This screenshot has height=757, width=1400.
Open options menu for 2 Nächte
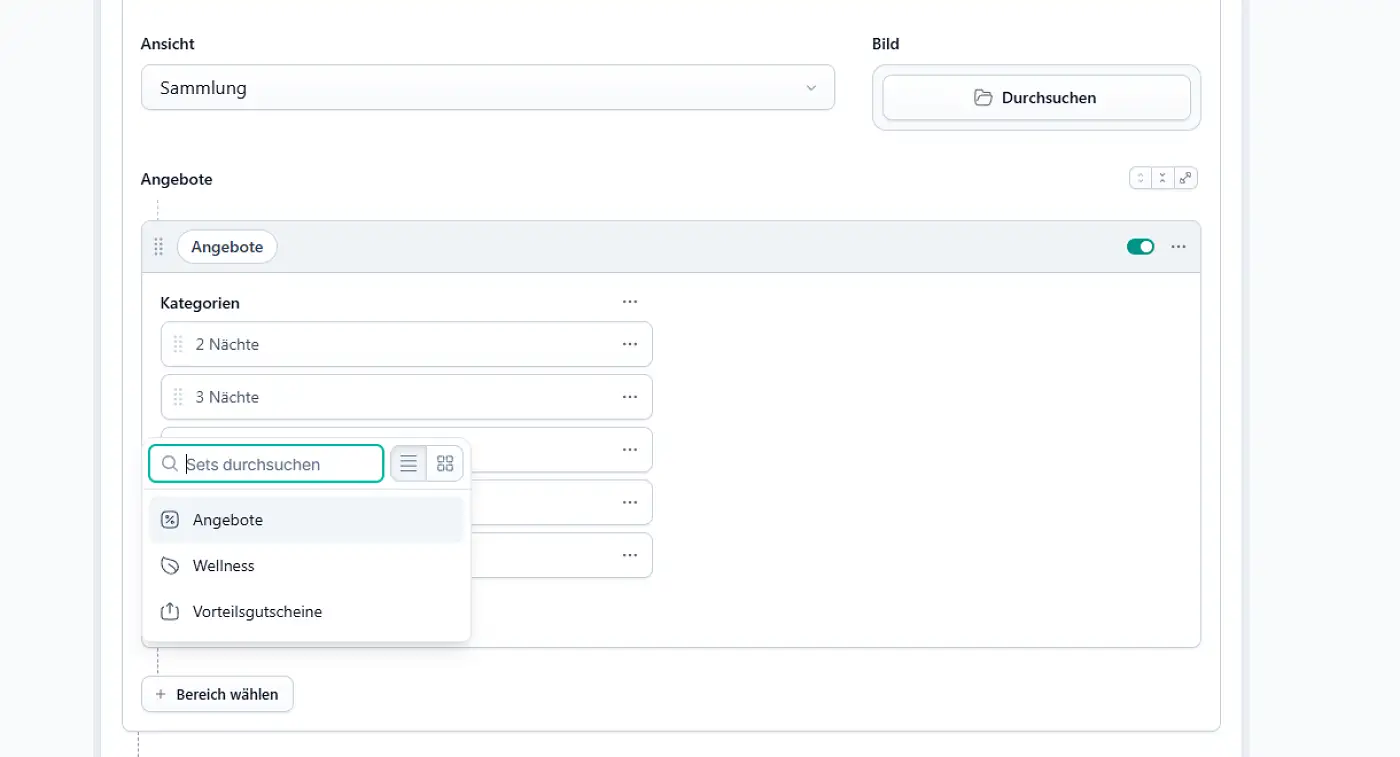coord(629,344)
